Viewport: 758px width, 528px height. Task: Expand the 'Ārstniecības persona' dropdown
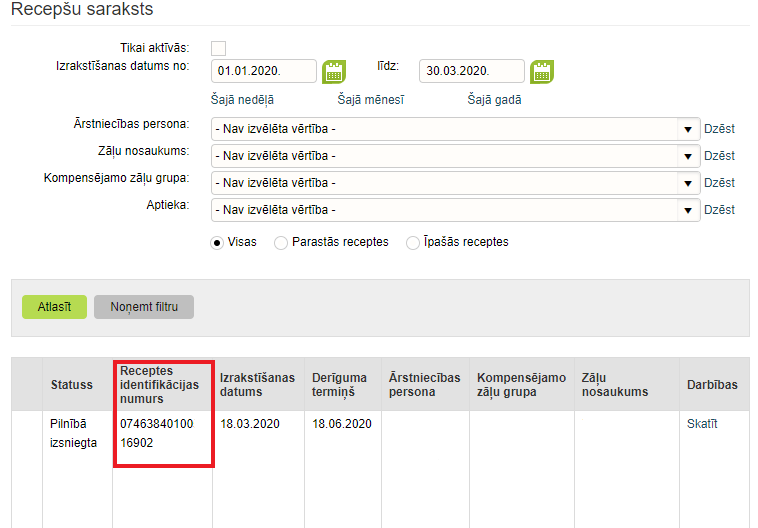coord(688,129)
